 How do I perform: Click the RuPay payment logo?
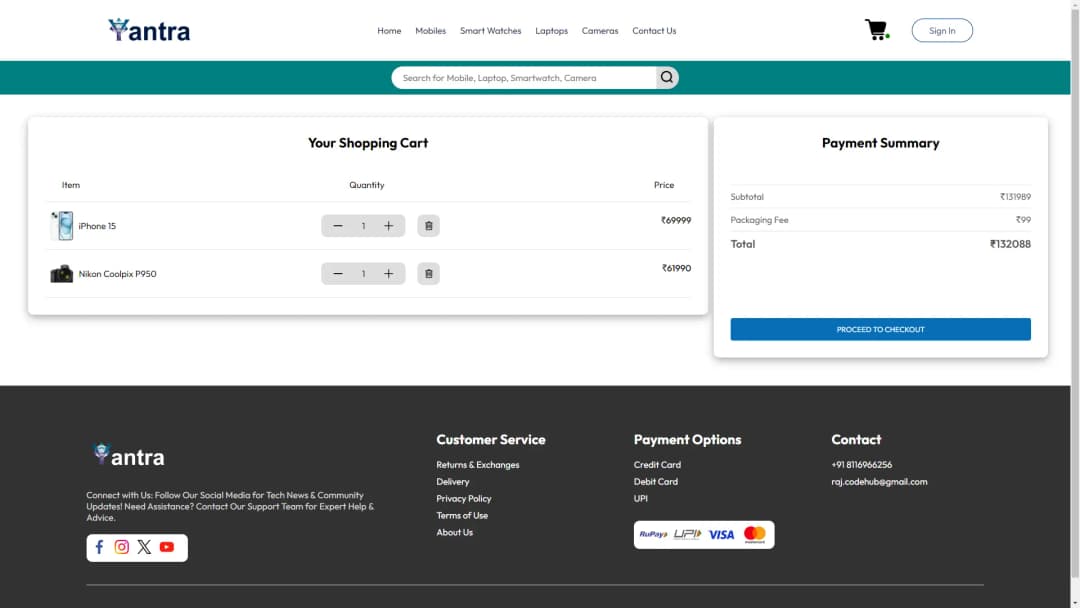(x=653, y=534)
